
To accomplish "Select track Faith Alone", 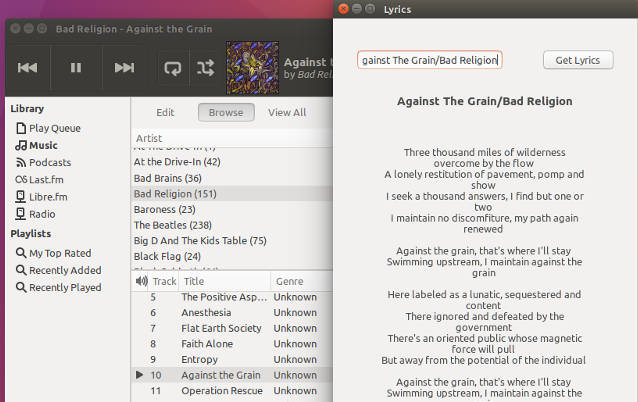I will pos(232,344).
